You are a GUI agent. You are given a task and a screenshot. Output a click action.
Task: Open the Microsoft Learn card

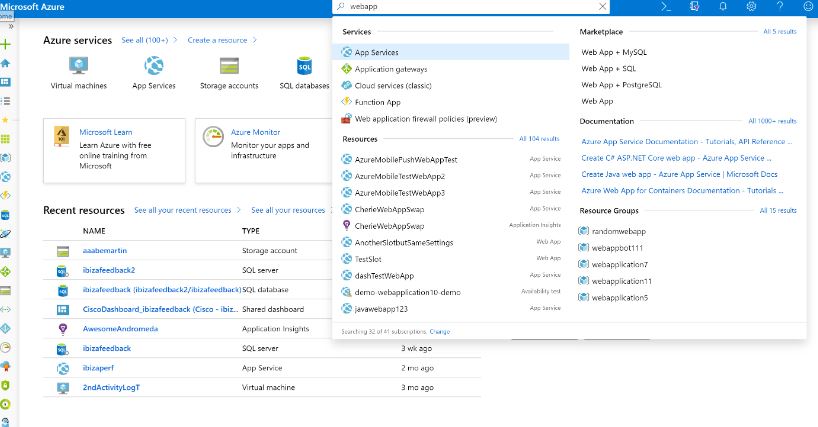pos(114,151)
